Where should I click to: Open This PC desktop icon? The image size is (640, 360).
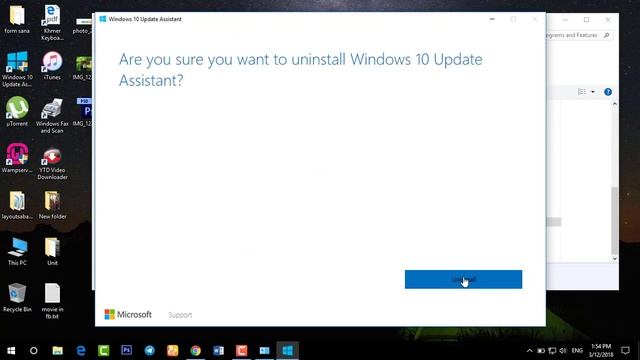tap(17, 251)
